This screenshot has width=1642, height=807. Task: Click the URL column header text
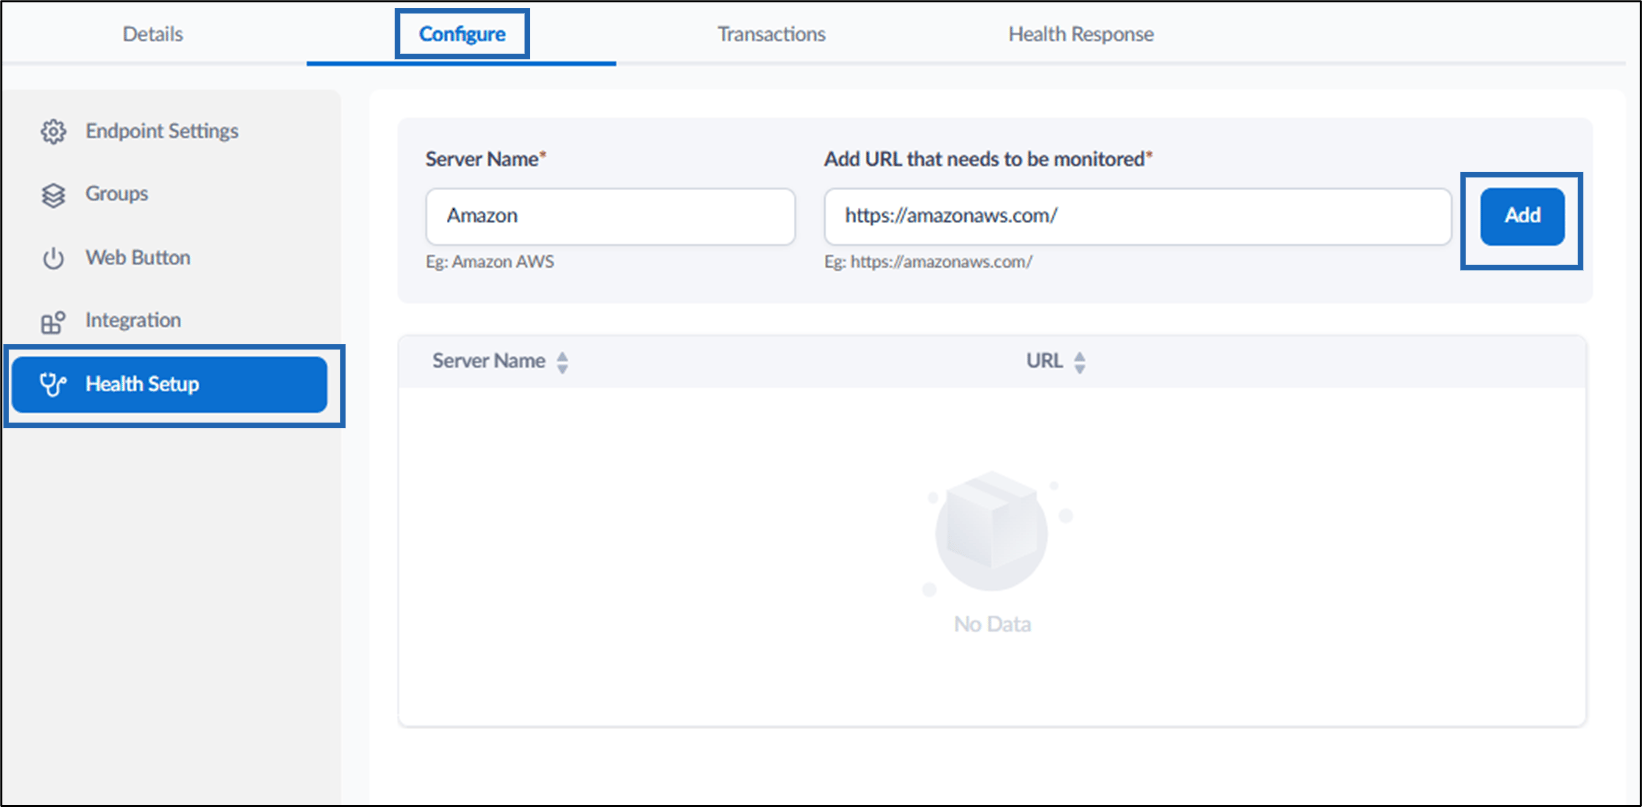coord(1045,361)
